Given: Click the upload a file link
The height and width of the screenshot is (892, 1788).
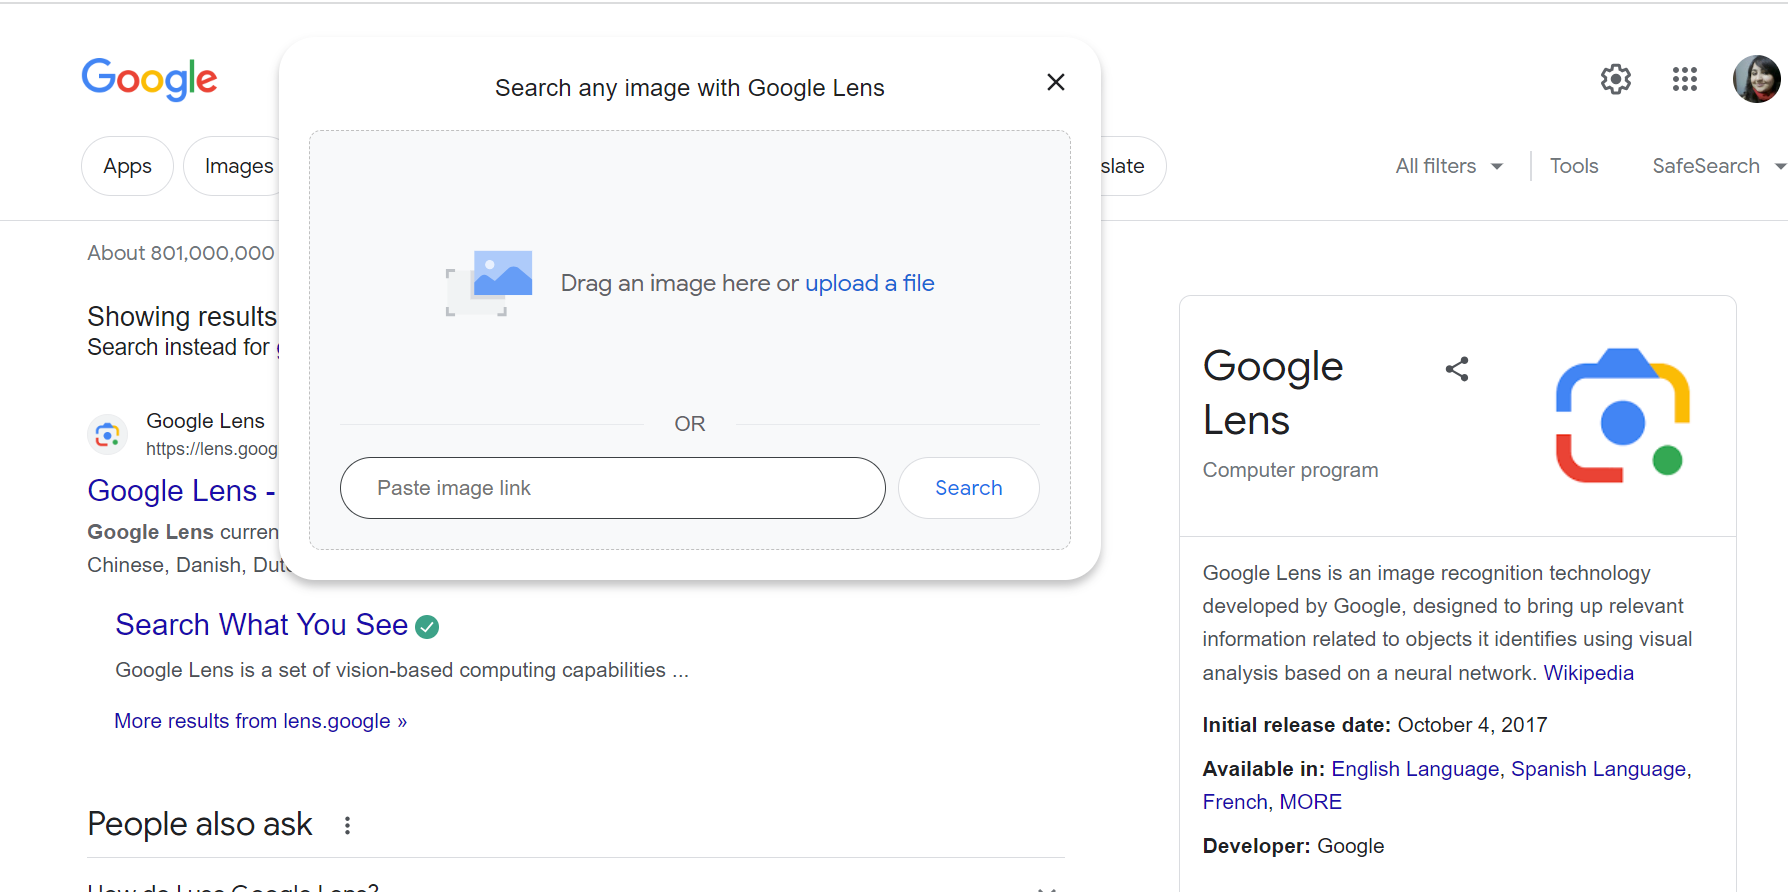Looking at the screenshot, I should [869, 283].
